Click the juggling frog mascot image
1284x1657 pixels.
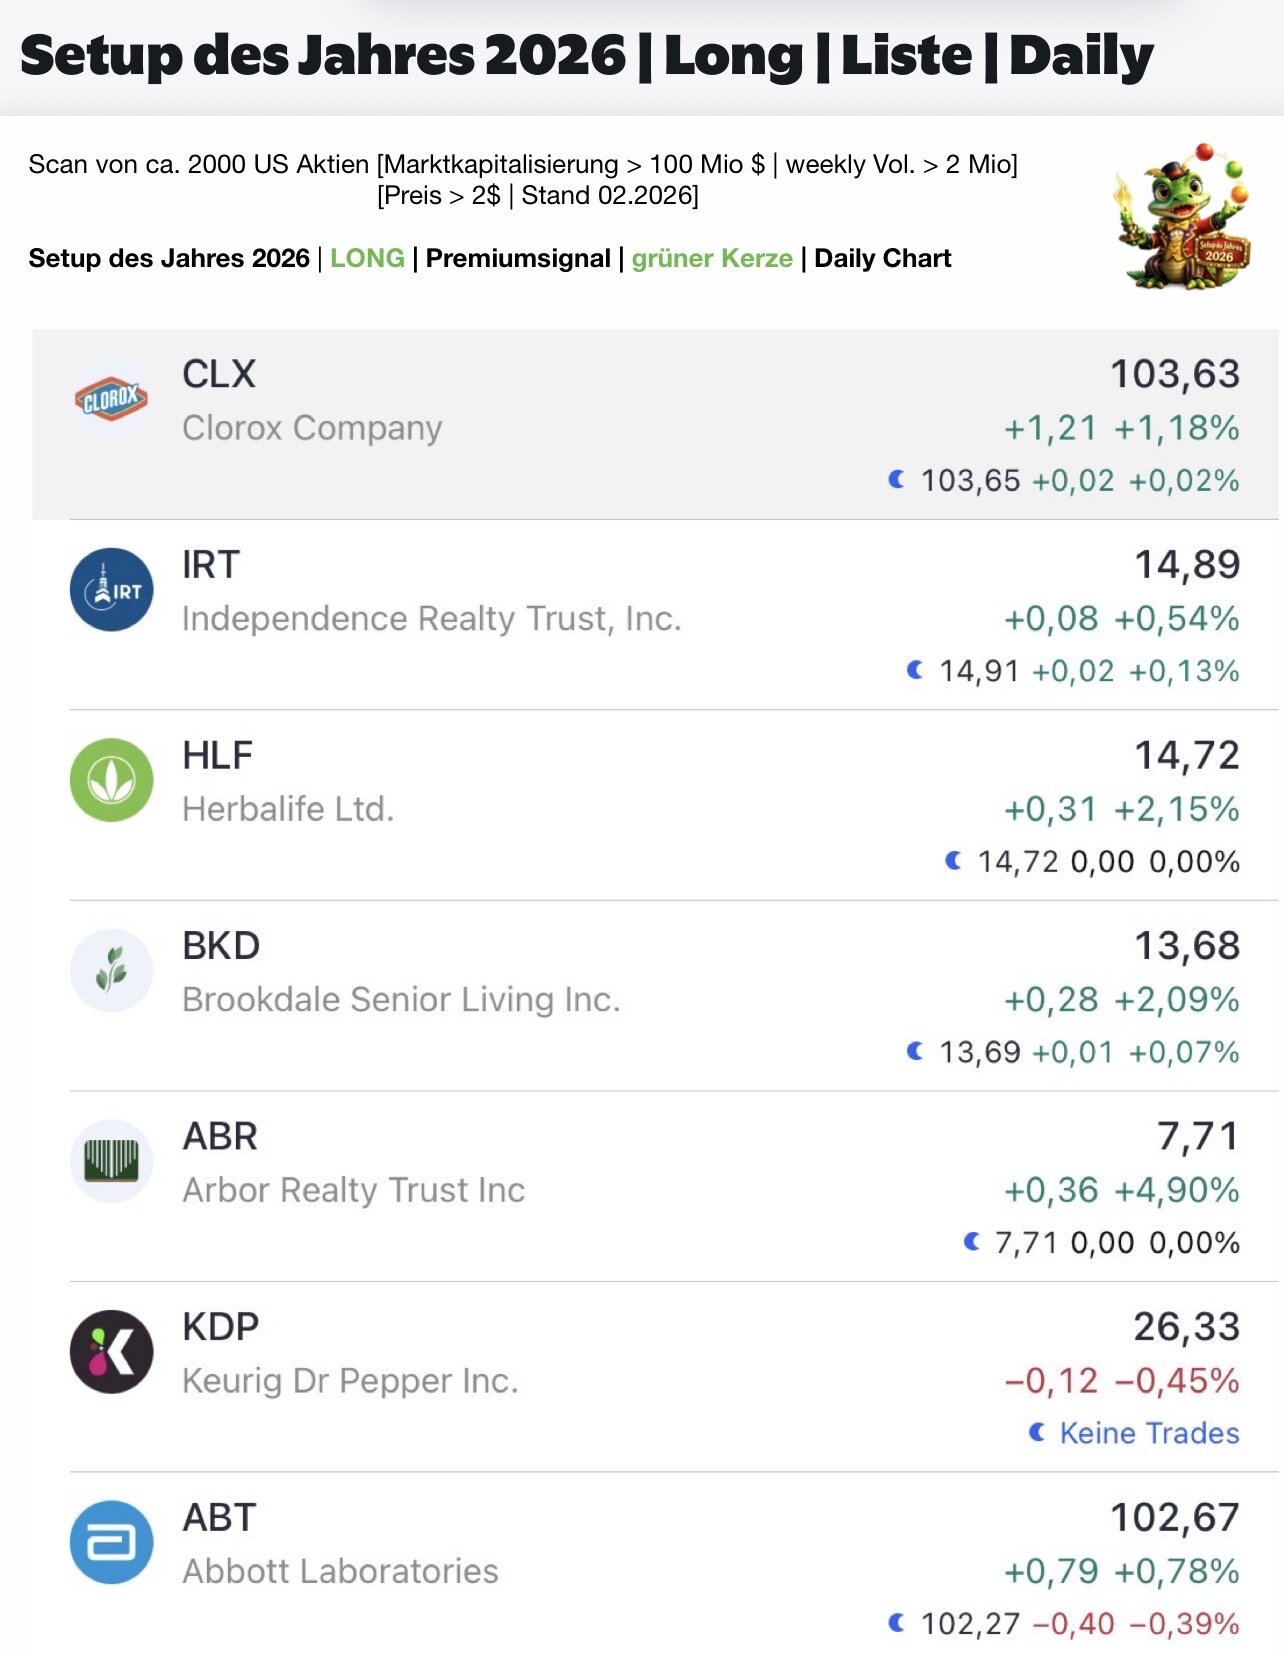[1186, 218]
